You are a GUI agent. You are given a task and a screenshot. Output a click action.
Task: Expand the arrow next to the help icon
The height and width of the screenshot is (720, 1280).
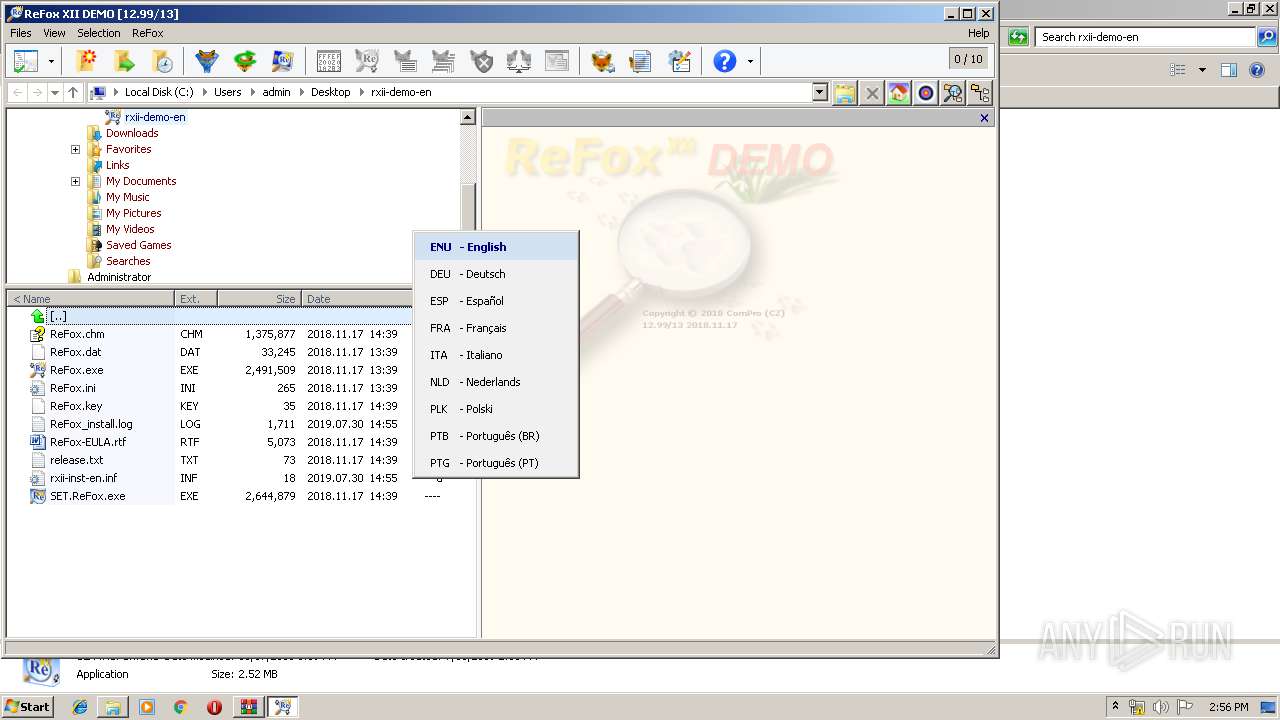click(750, 62)
